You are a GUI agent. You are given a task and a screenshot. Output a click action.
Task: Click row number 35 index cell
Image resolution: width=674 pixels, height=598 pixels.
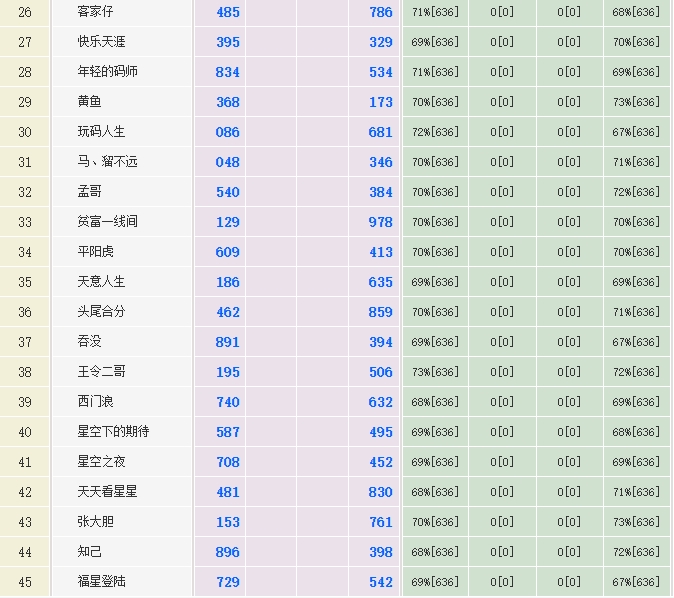25,282
